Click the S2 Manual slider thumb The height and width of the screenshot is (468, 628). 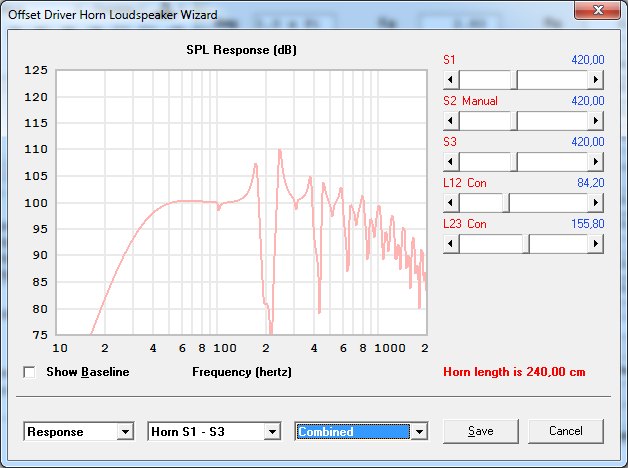(x=514, y=121)
